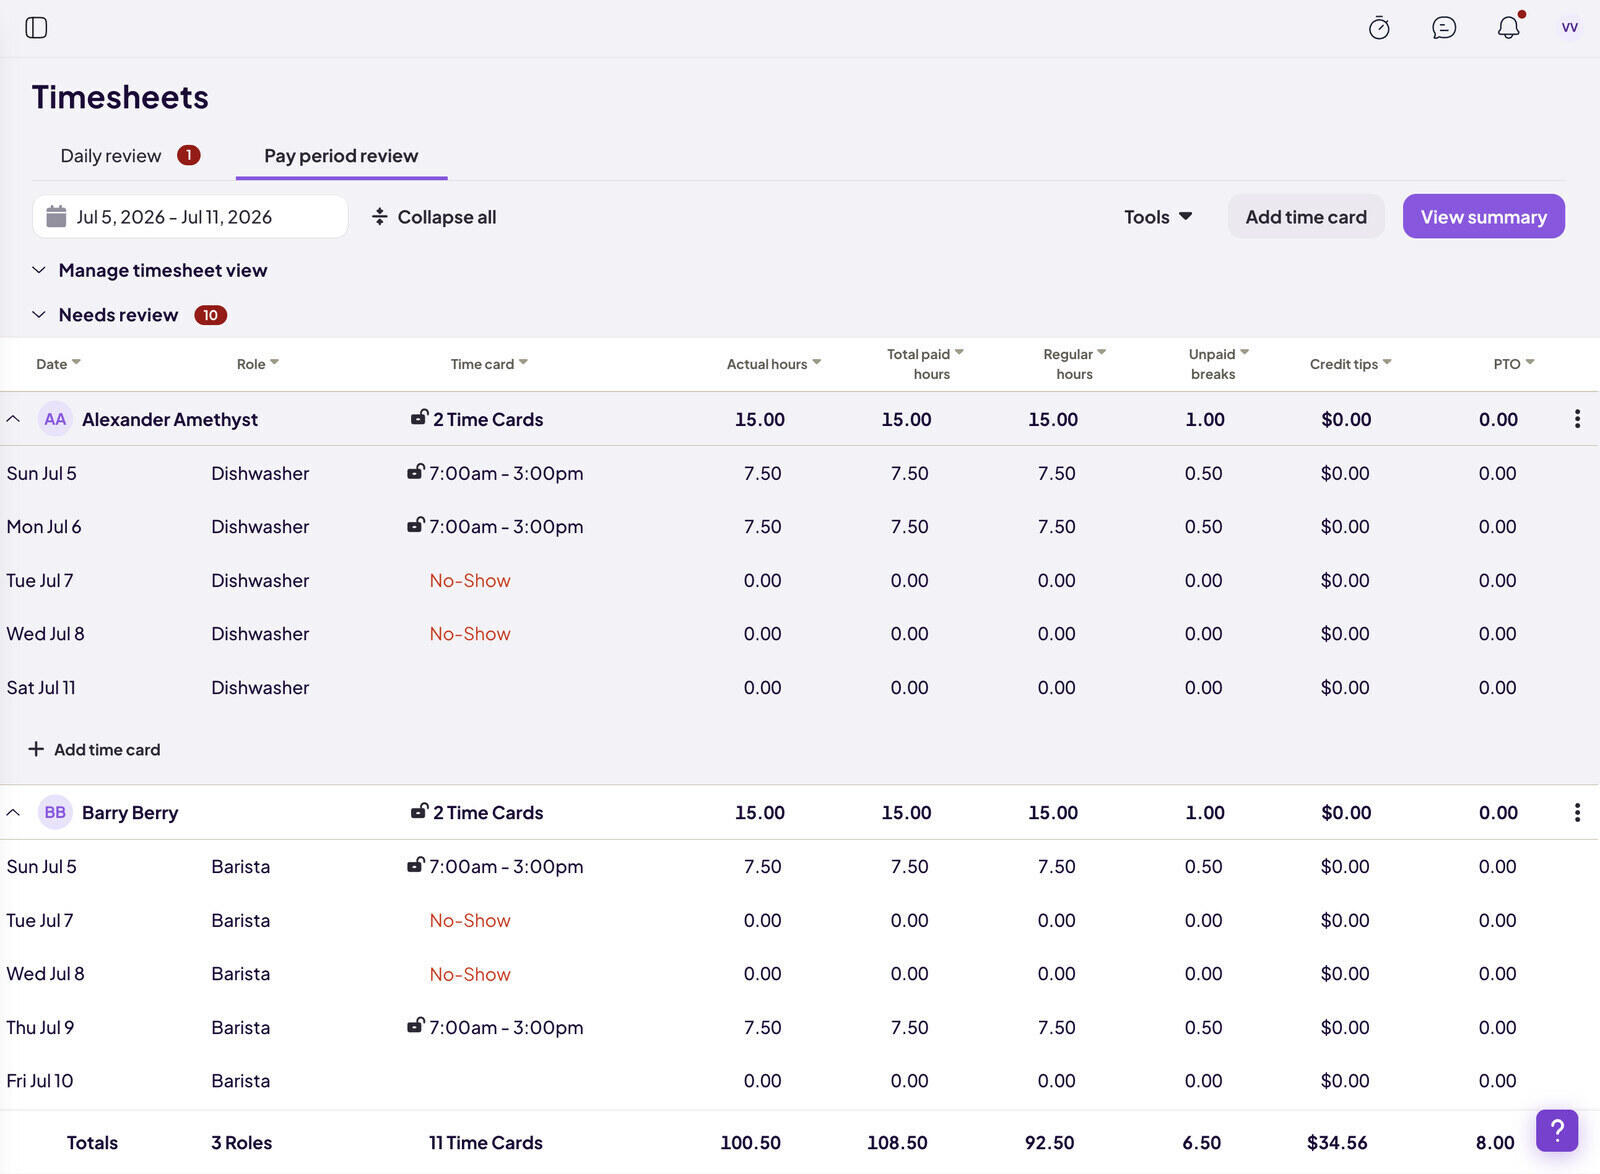This screenshot has width=1600, height=1174.
Task: Click lock icon on Barry's Thu Jul 9 card
Action: click(415, 1025)
